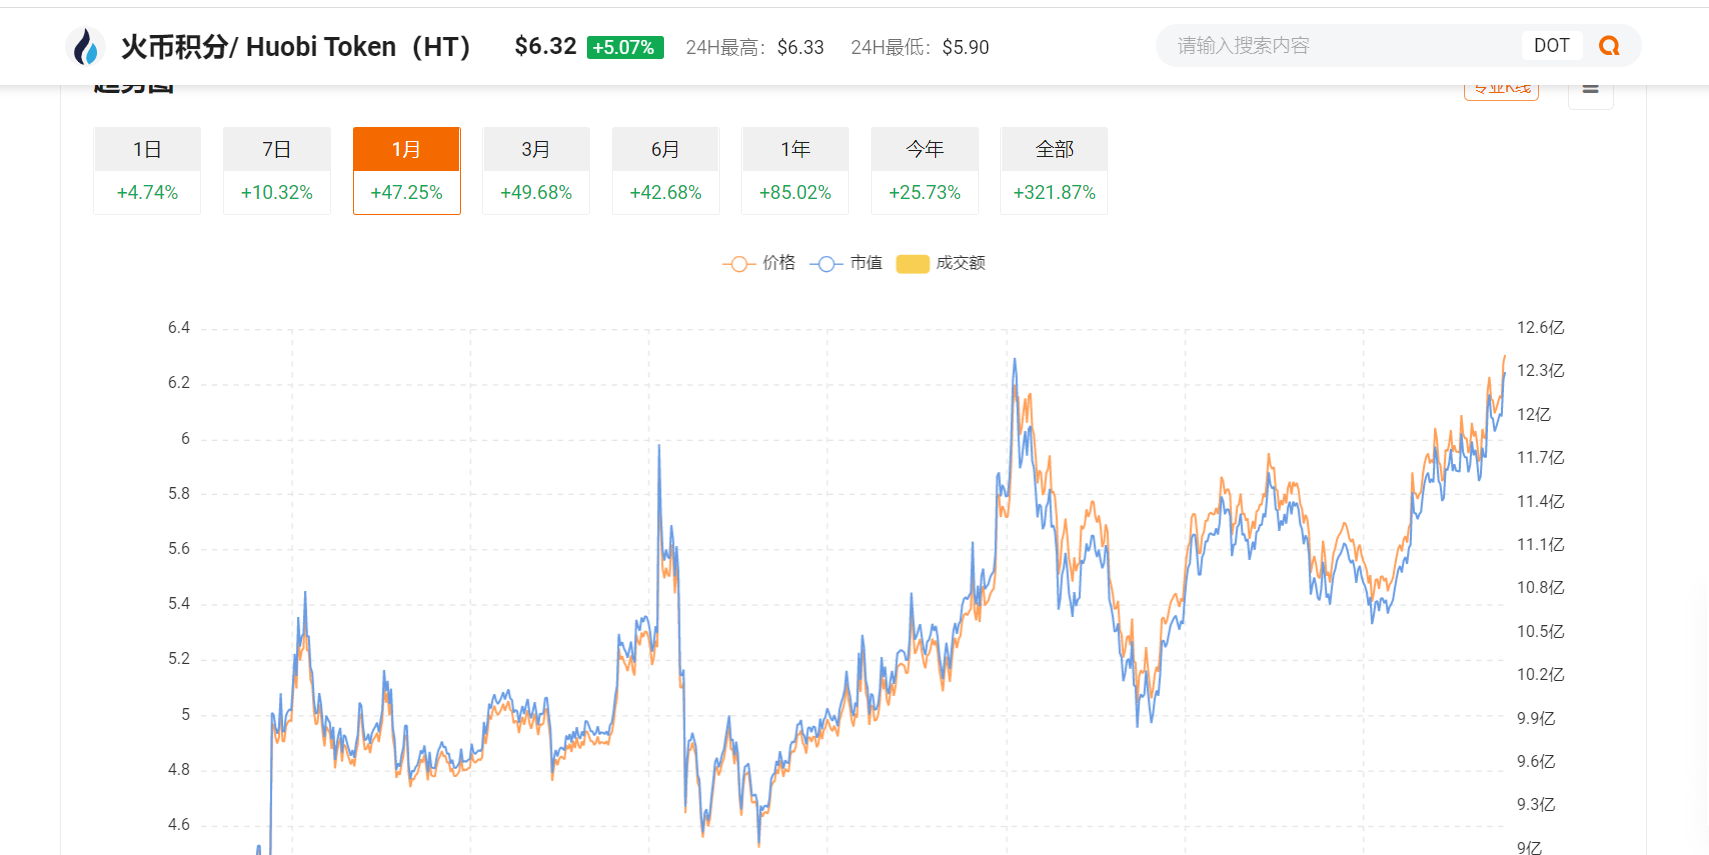Click the search input field
This screenshot has height=855, width=1709.
pyautogui.click(x=1340, y=46)
